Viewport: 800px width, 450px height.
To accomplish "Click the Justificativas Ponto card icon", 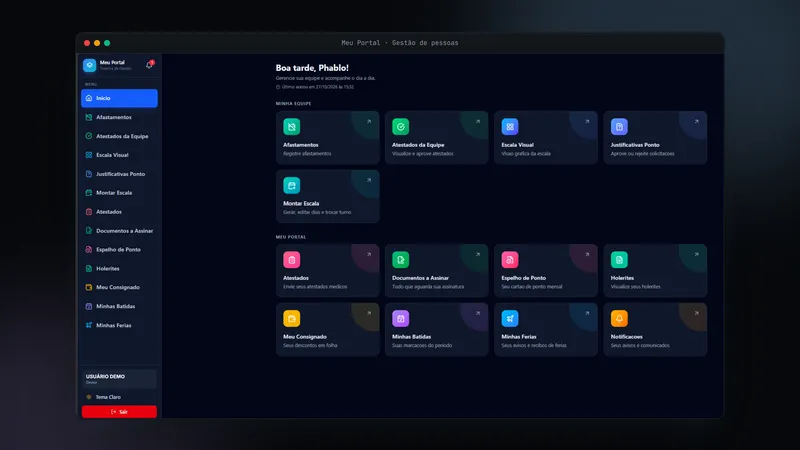I will [x=619, y=127].
